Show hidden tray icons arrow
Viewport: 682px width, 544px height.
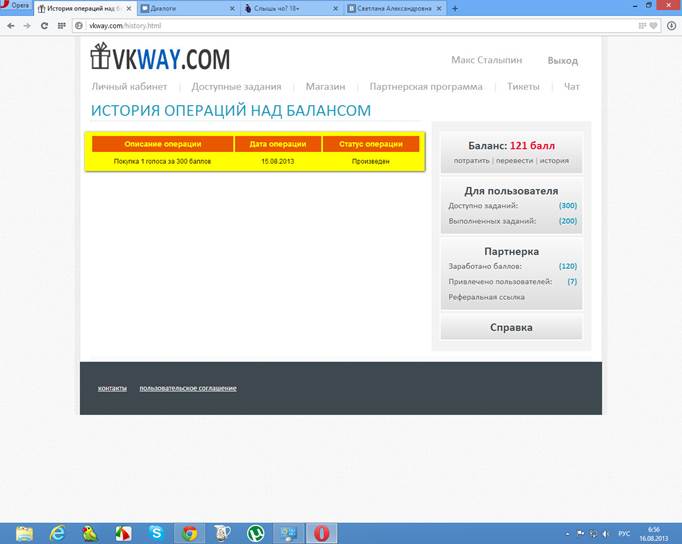[567, 534]
